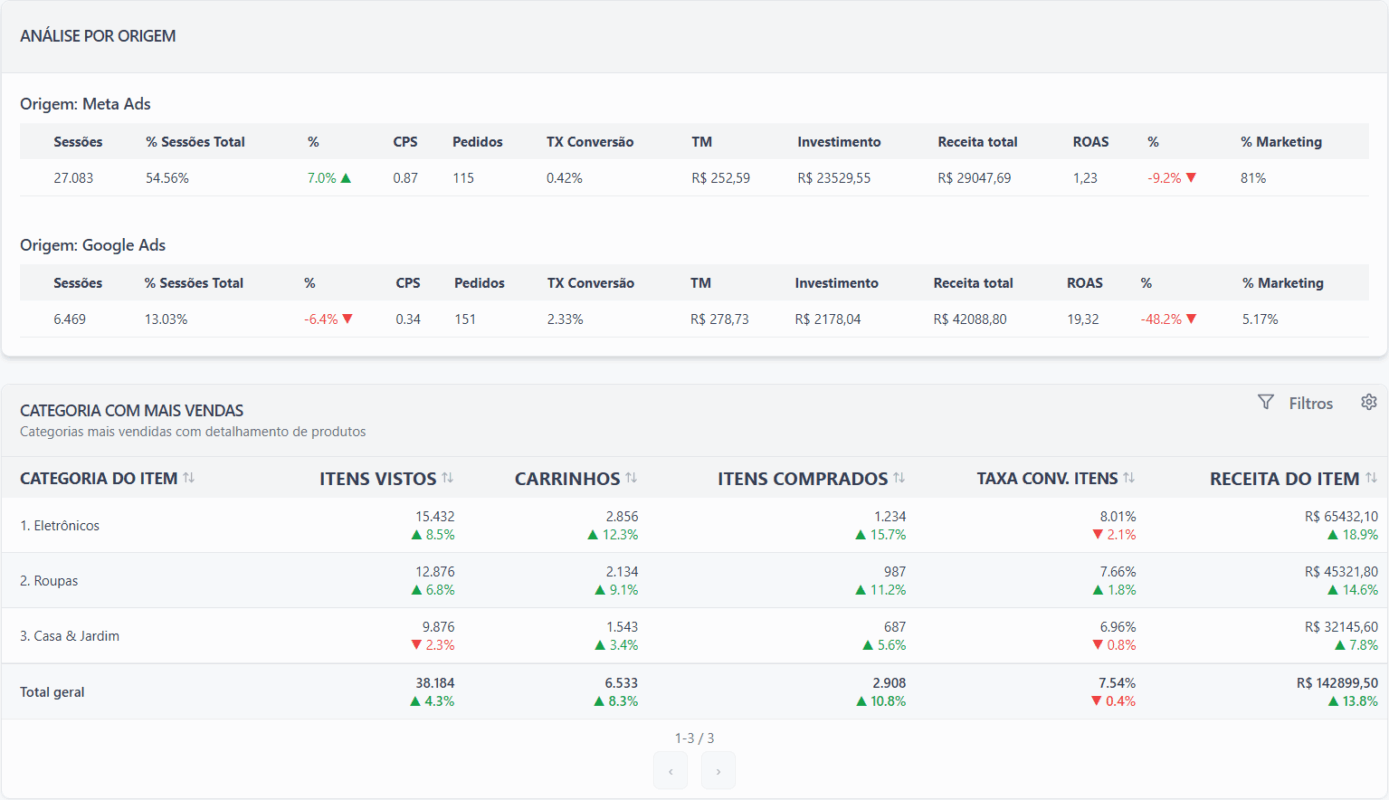Sort by Taxa Conv. Itens arrows icon
1389x800 pixels.
1129,478
